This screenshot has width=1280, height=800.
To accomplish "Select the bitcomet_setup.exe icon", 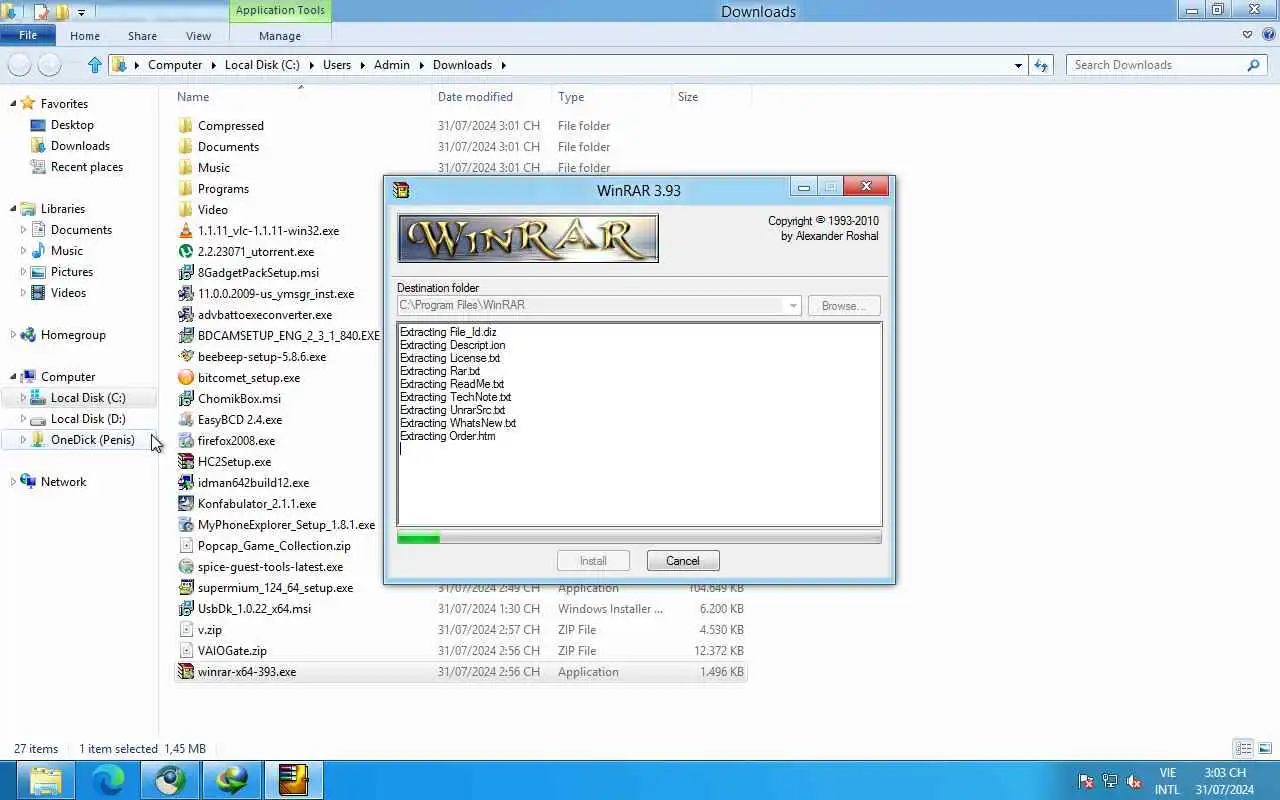I will click(x=185, y=378).
